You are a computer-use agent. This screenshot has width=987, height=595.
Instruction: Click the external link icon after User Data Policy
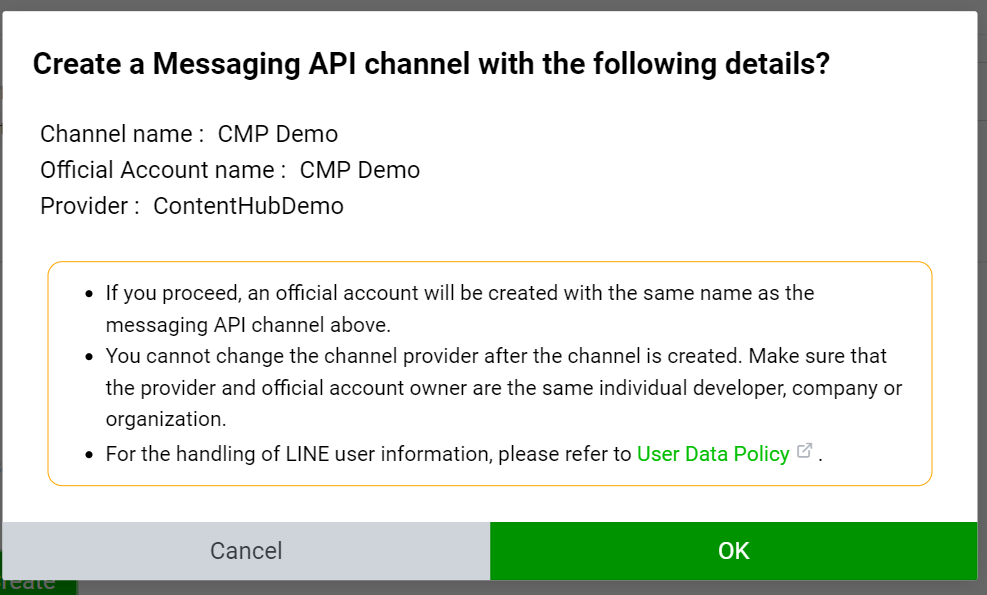tap(804, 451)
